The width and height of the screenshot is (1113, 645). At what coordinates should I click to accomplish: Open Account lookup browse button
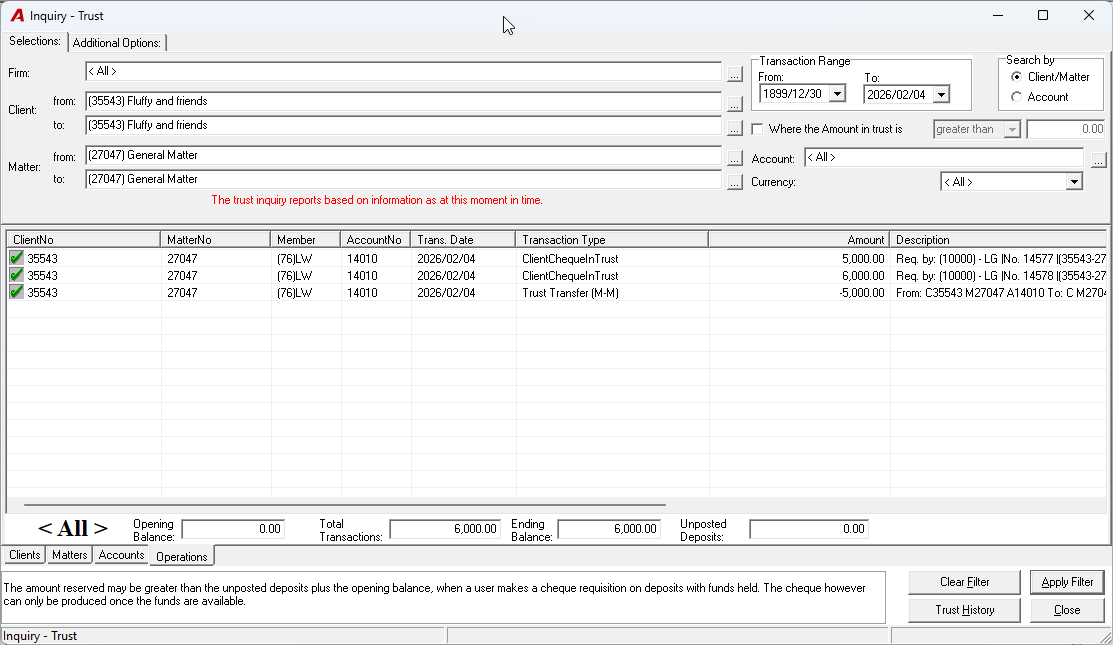(1098, 160)
